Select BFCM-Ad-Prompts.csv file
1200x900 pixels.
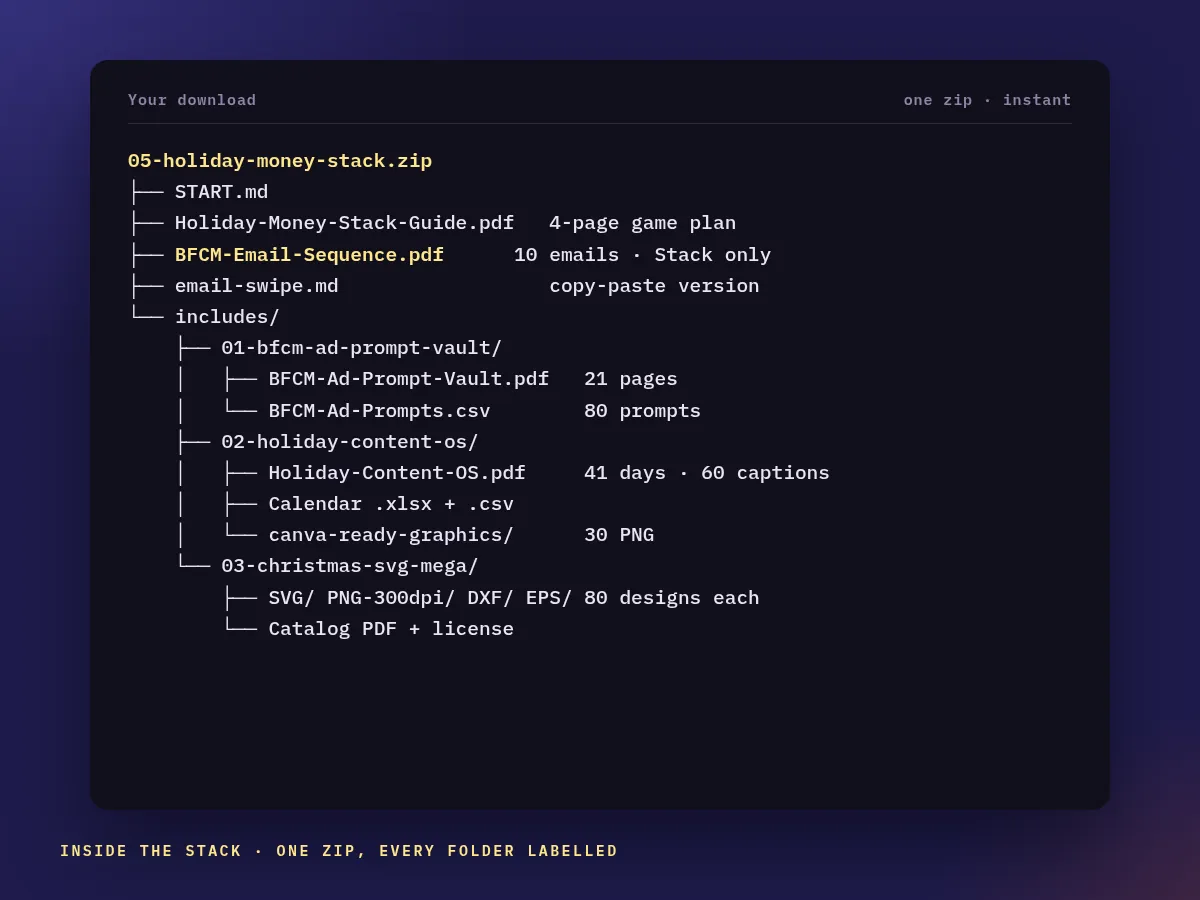(379, 411)
